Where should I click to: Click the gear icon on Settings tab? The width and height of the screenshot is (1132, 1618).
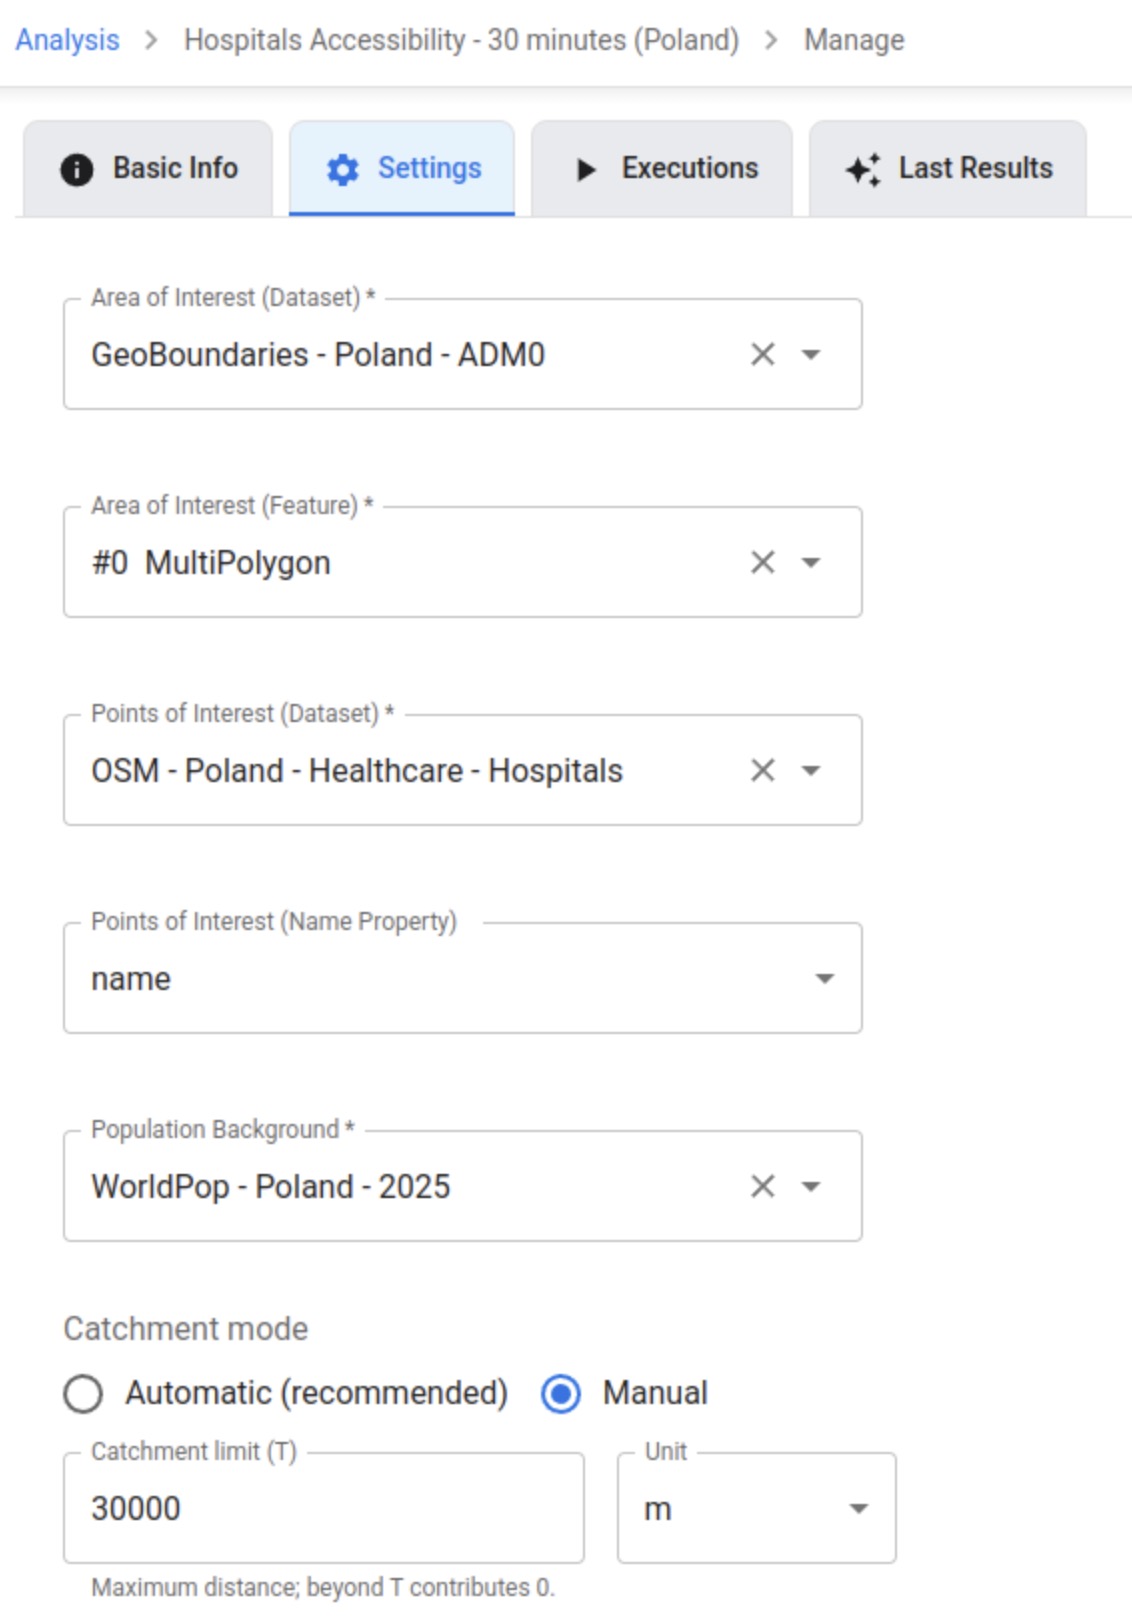click(343, 169)
